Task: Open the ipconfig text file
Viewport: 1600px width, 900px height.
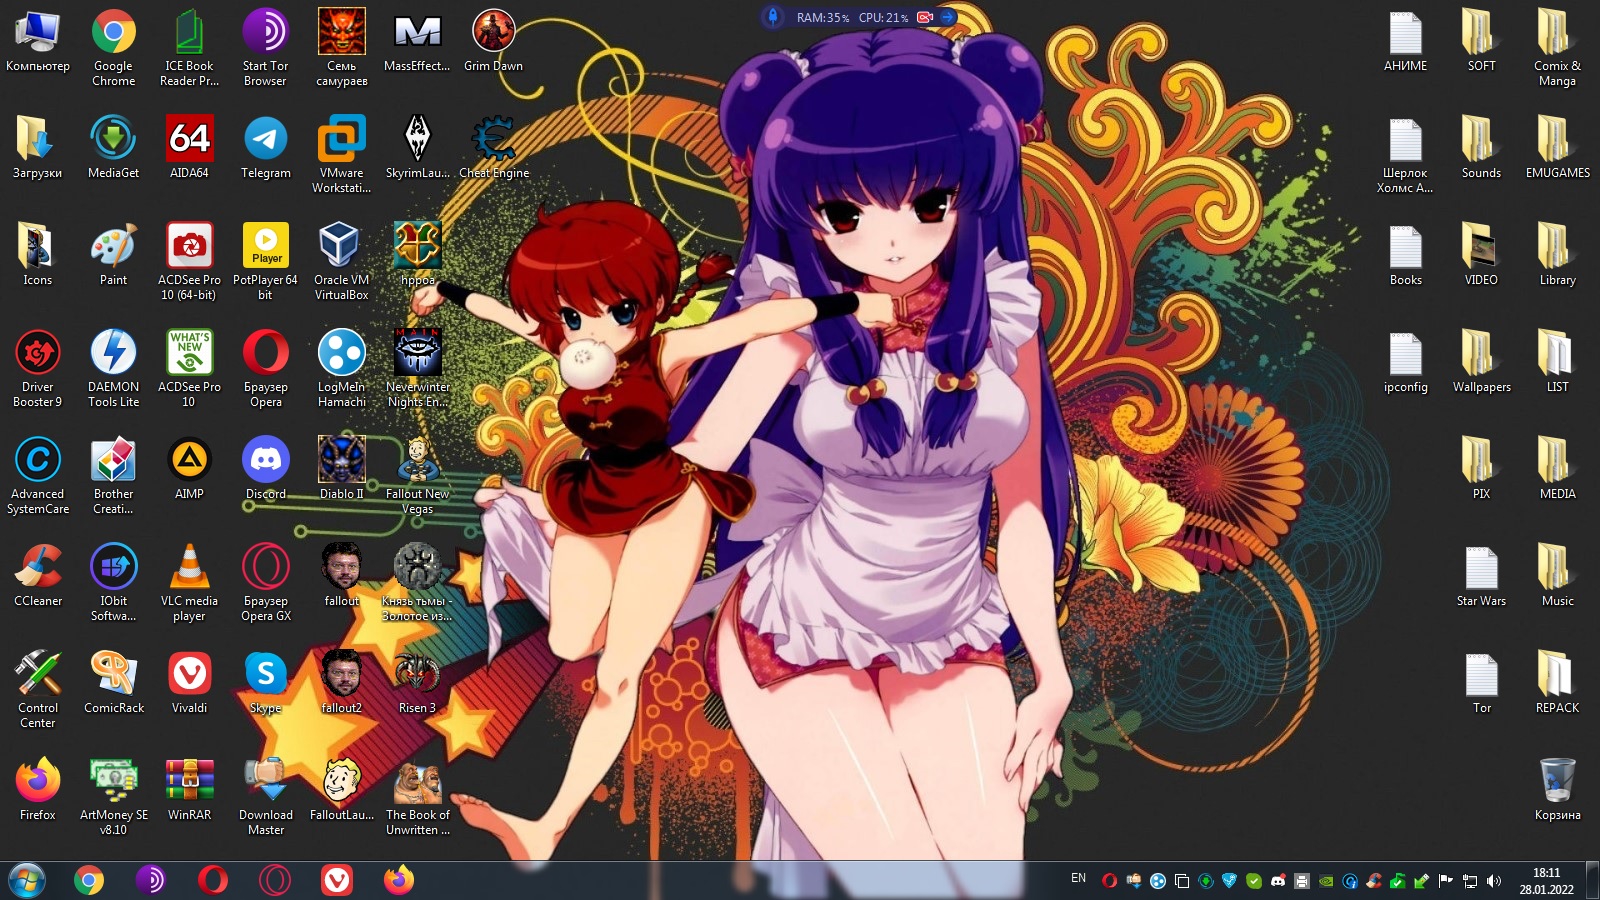Action: [1405, 362]
